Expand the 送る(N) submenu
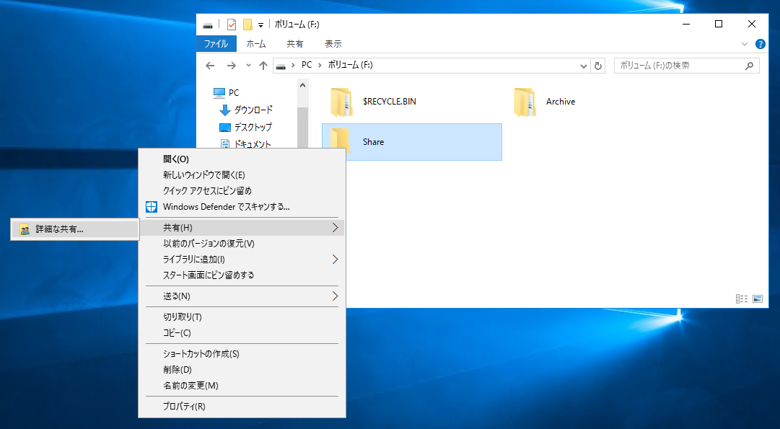The width and height of the screenshot is (780, 429). 242,296
